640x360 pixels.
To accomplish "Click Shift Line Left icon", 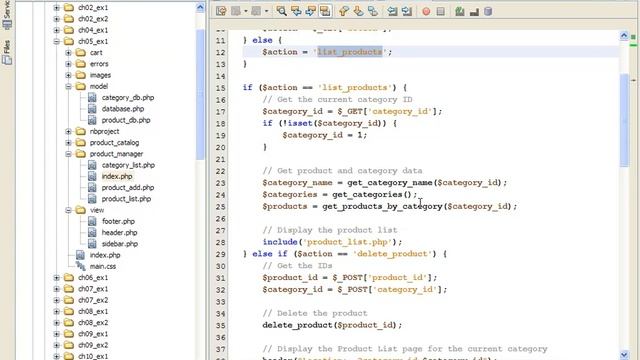I will click(x=392, y=11).
